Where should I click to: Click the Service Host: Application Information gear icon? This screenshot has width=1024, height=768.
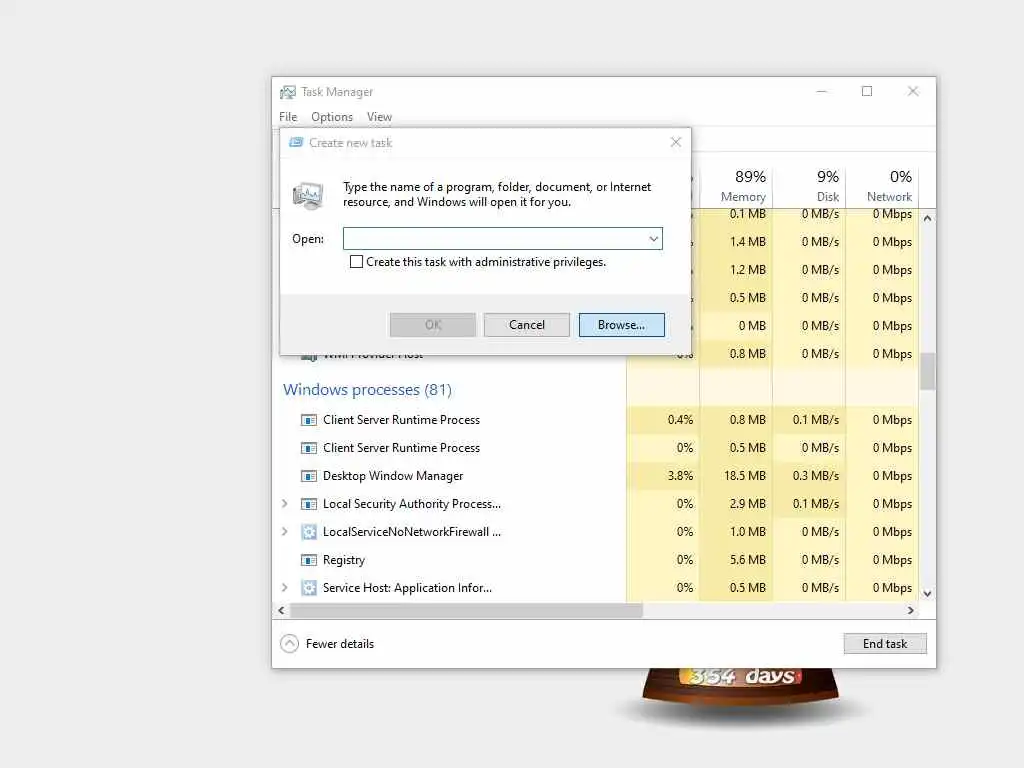pos(308,588)
